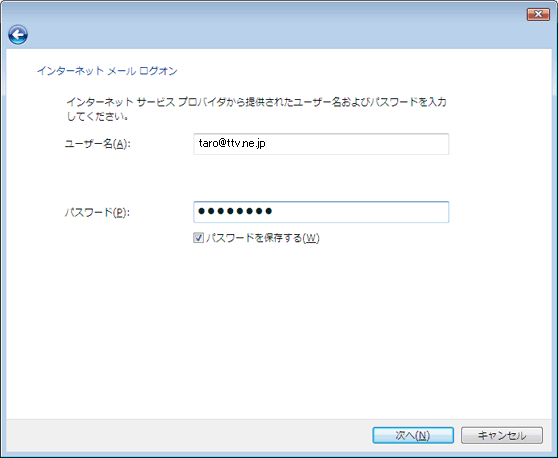Place cursor in the taro@ttv.ne.jp text
558x458 pixels.
[x=232, y=143]
